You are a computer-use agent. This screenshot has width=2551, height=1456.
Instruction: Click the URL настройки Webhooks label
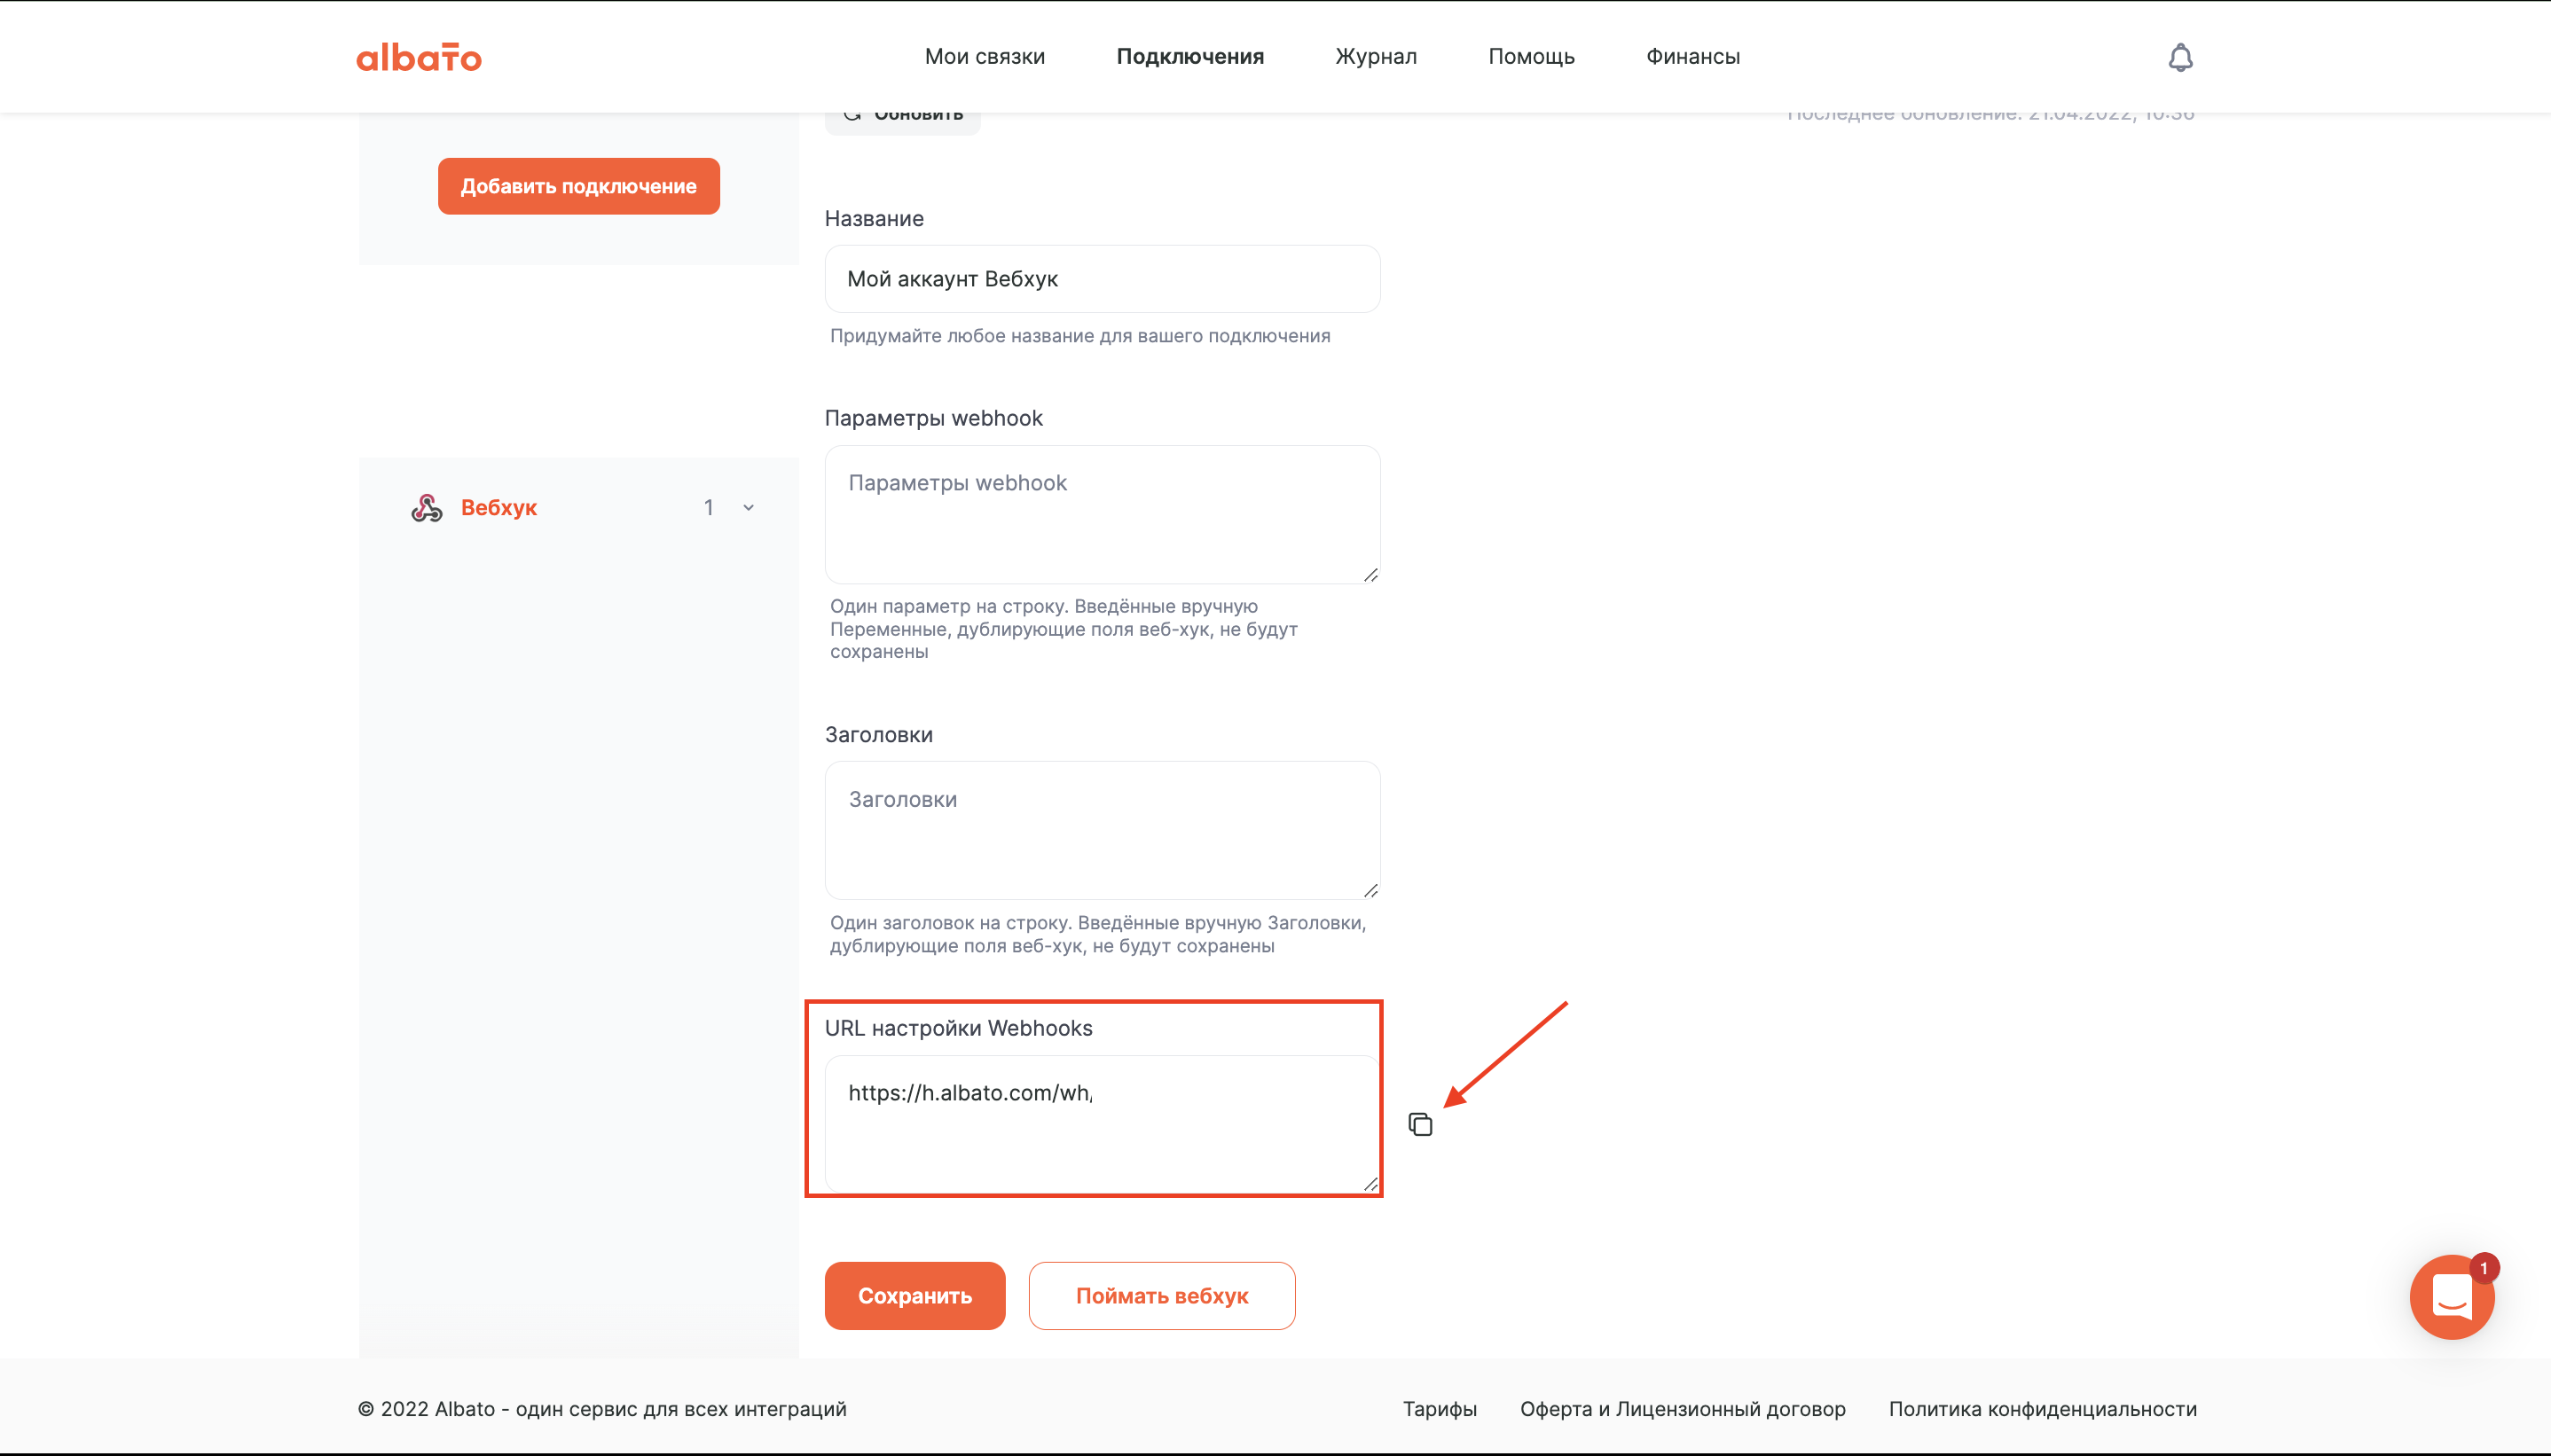pos(959,1028)
